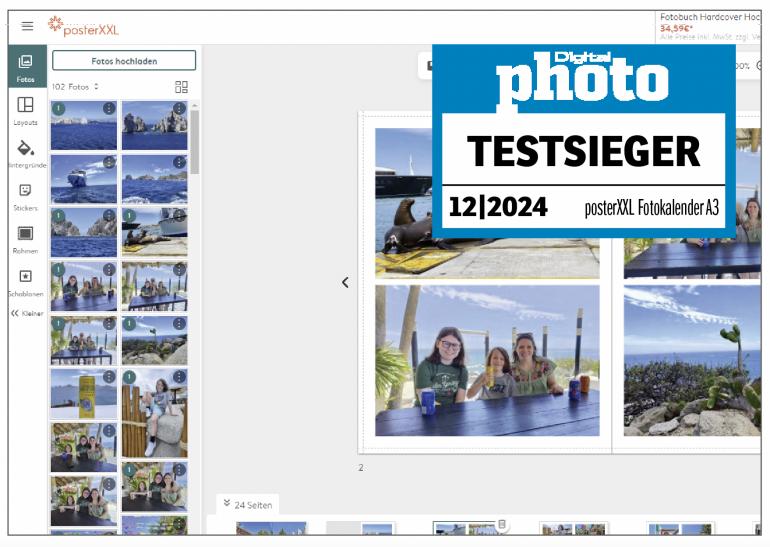Open the Hintergründe backgrounds panel
The height and width of the screenshot is (547, 770).
26,154
